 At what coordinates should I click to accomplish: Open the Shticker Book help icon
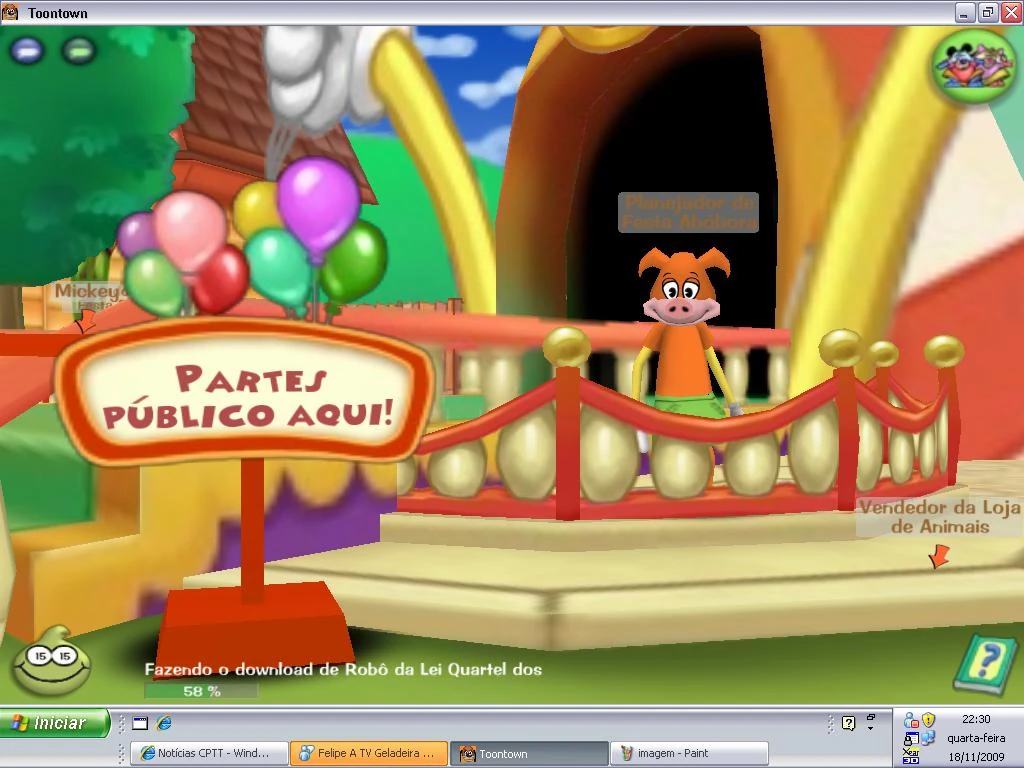pyautogui.click(x=987, y=663)
